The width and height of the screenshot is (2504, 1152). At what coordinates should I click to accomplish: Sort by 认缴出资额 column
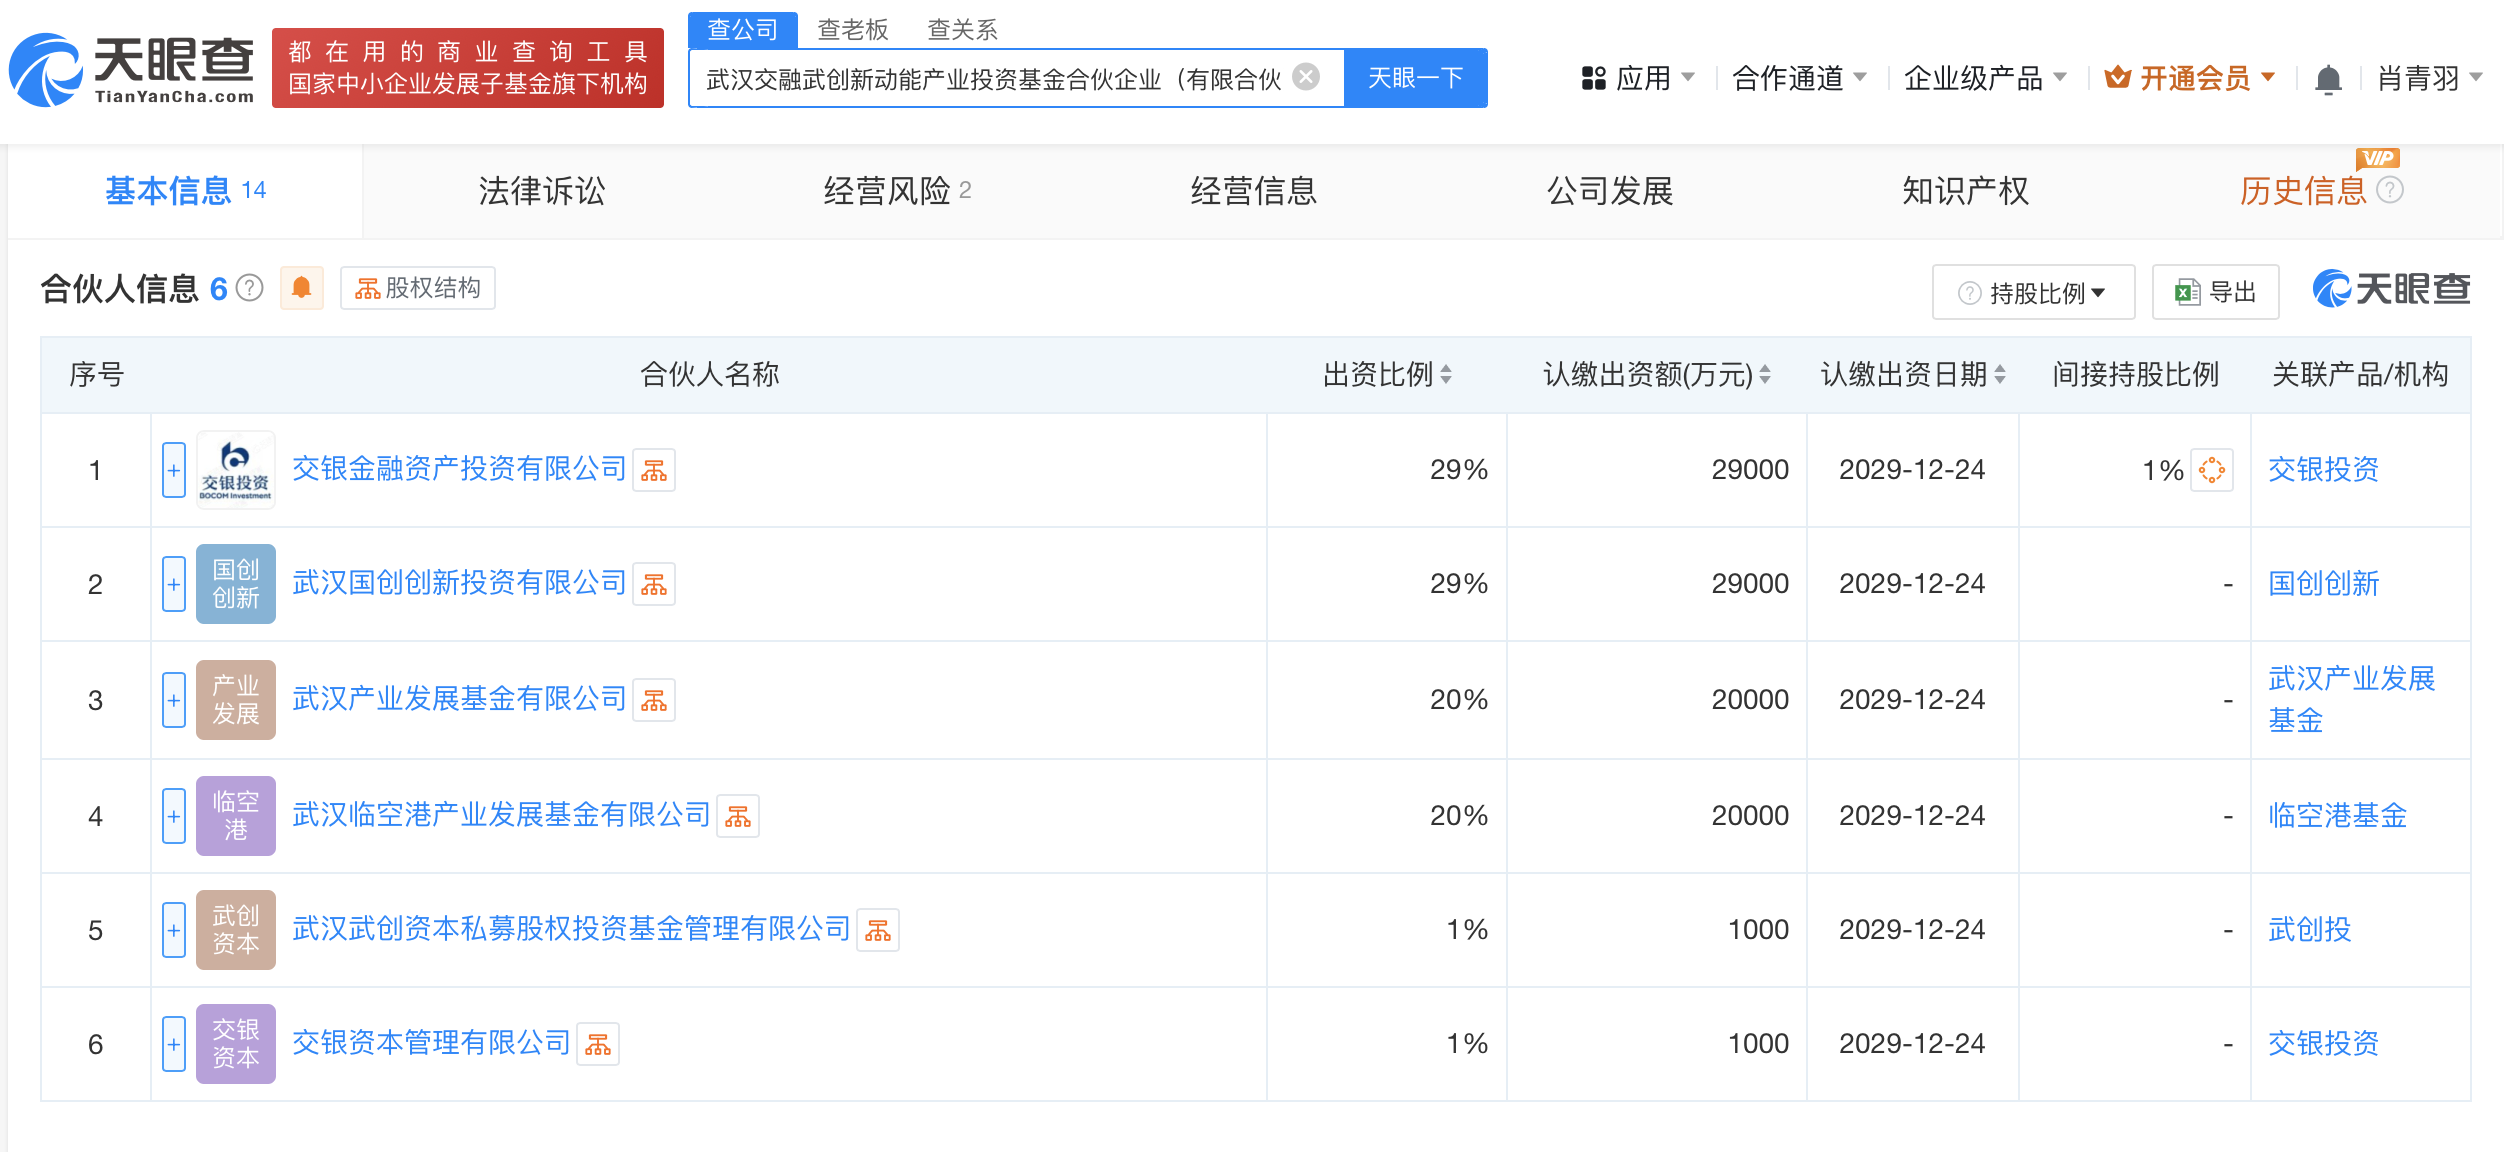(1765, 375)
